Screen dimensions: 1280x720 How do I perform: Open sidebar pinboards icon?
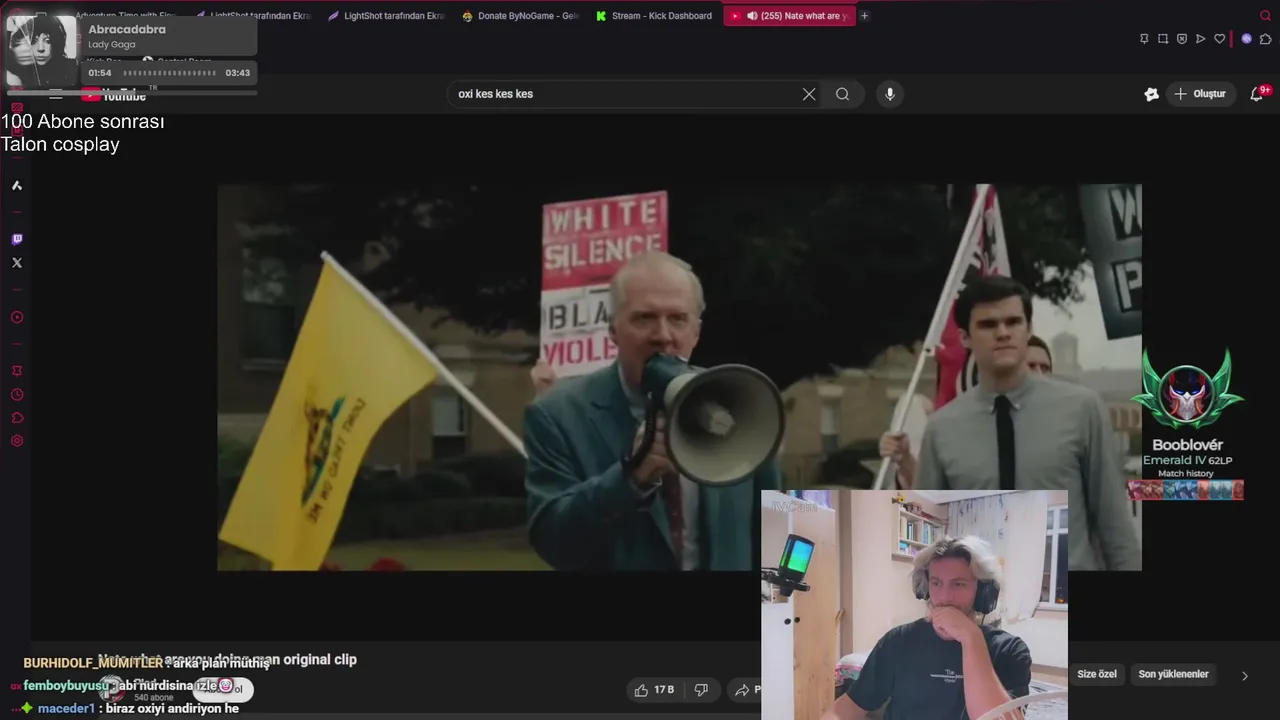tap(17, 371)
